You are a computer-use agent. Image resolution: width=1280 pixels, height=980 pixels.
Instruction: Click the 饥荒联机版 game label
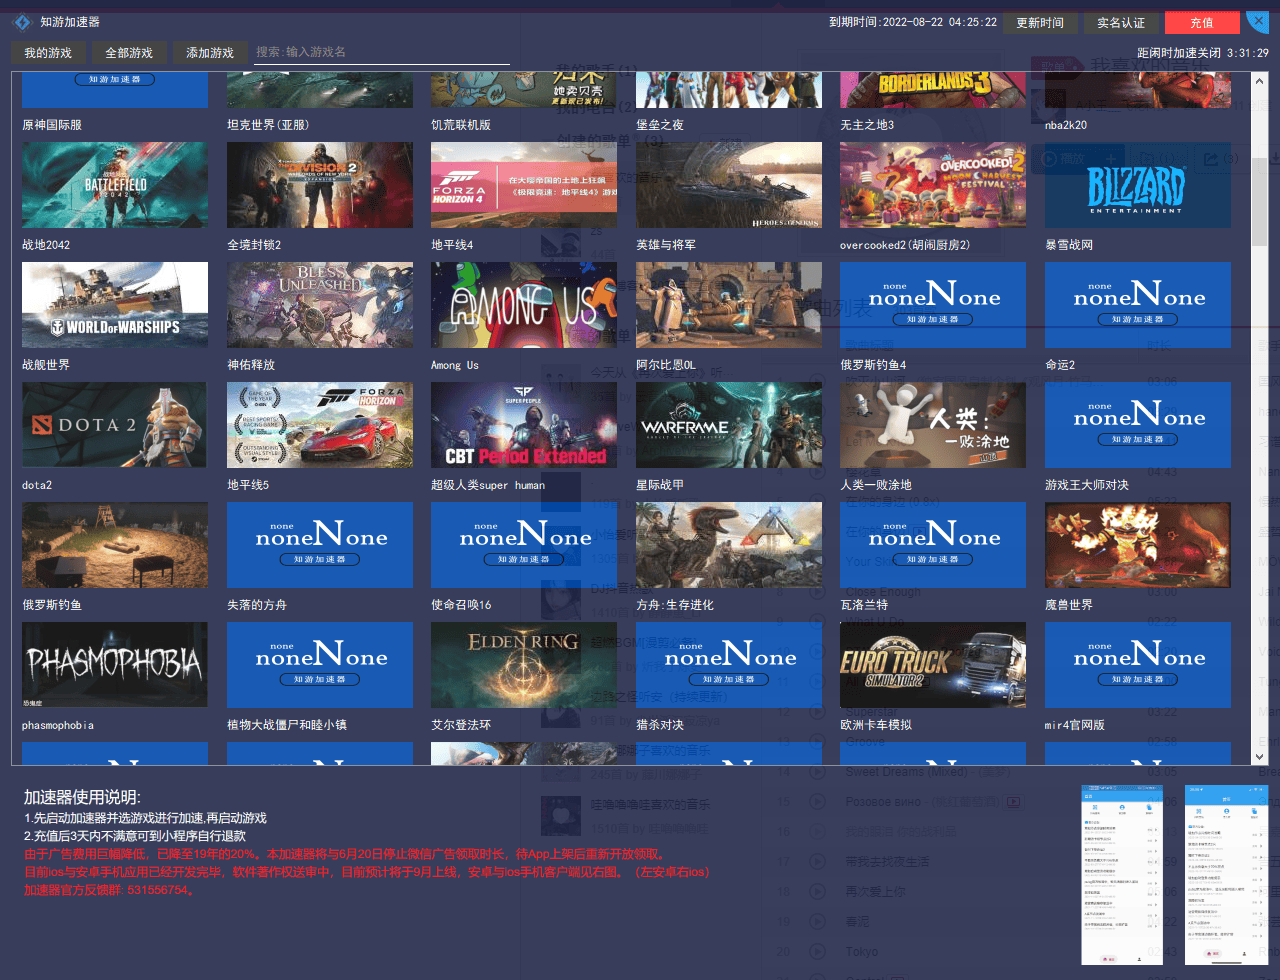461,125
